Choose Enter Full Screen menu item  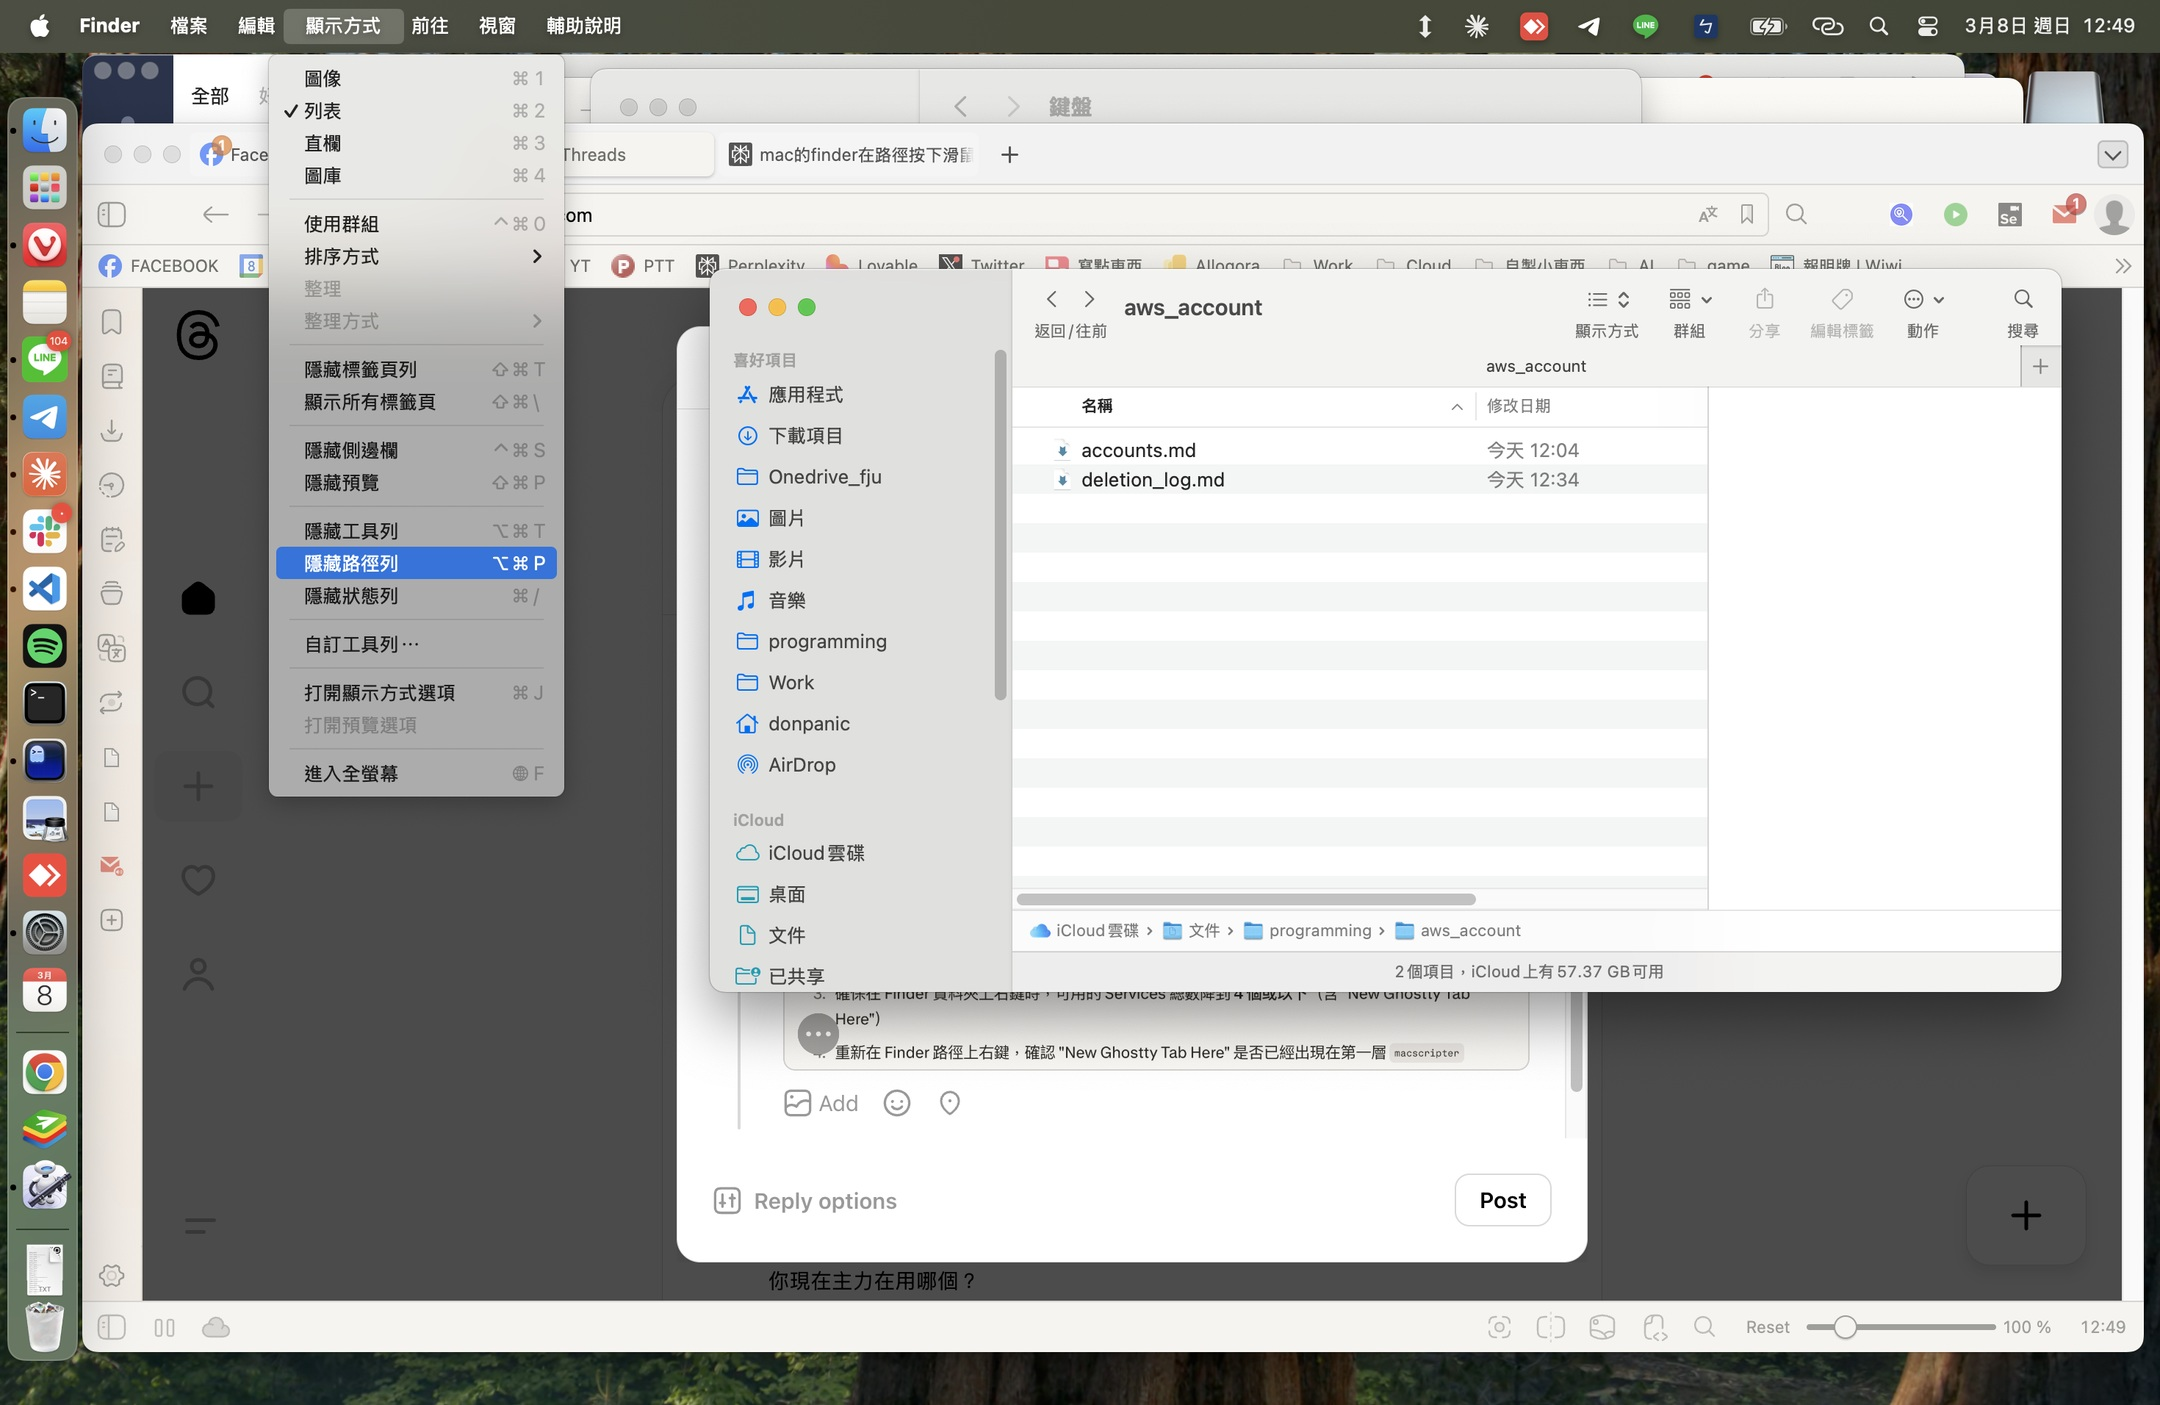(x=416, y=773)
